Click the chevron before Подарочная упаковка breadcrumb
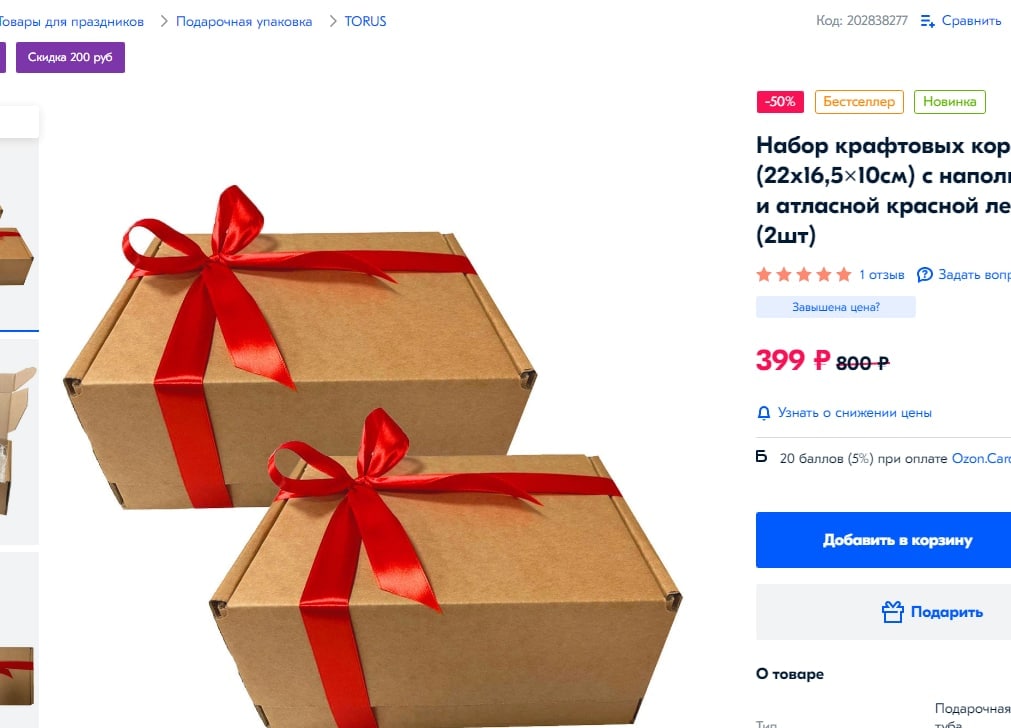 coord(164,21)
